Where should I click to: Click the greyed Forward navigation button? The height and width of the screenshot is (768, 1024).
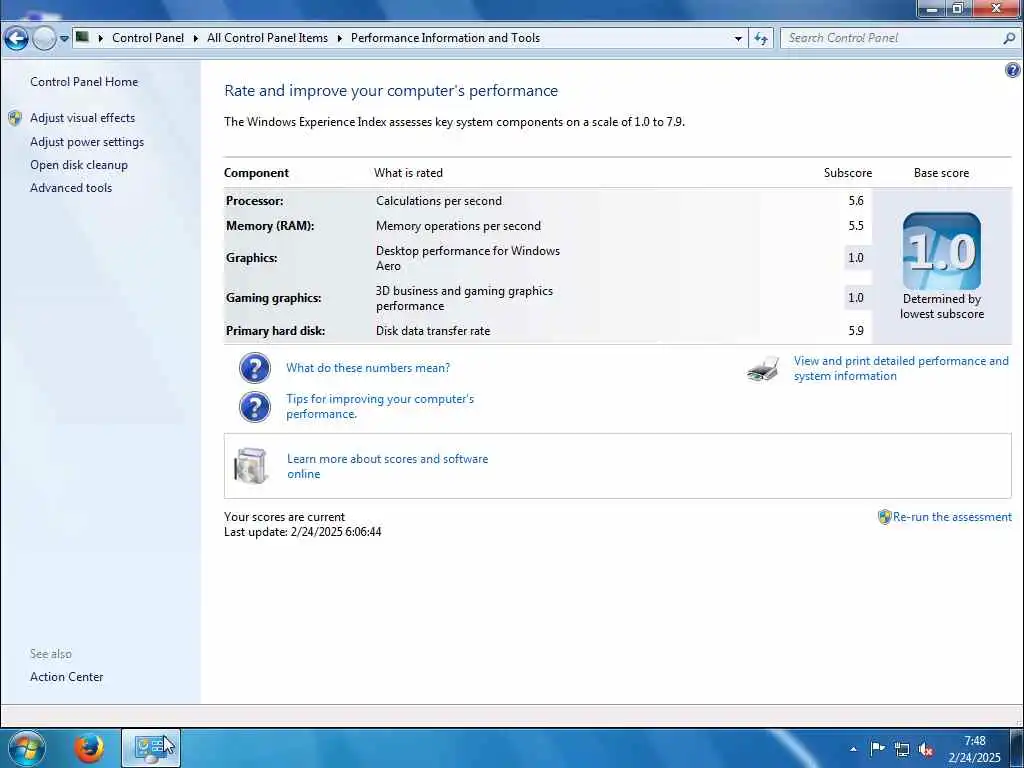pos(44,39)
